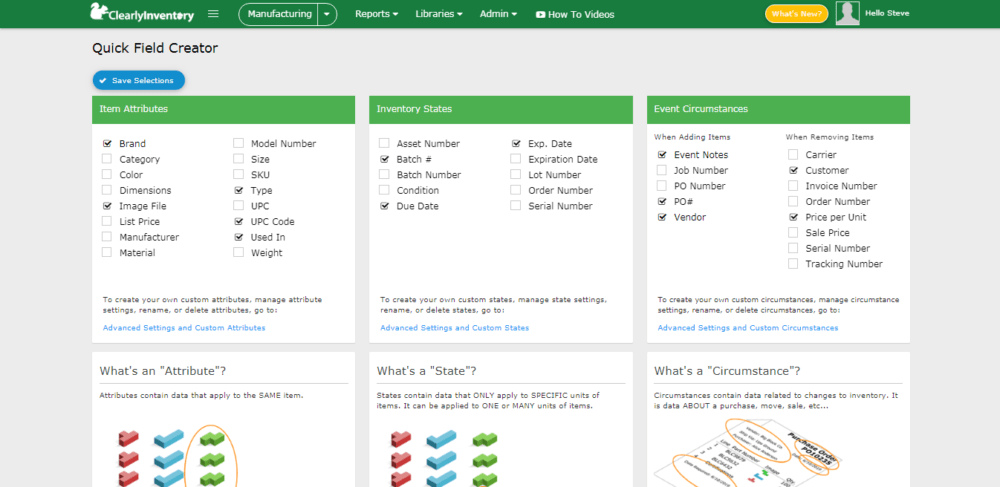Image resolution: width=1000 pixels, height=487 pixels.
Task: Click the ClearlyInventory squirrel logo
Action: (x=142, y=13)
